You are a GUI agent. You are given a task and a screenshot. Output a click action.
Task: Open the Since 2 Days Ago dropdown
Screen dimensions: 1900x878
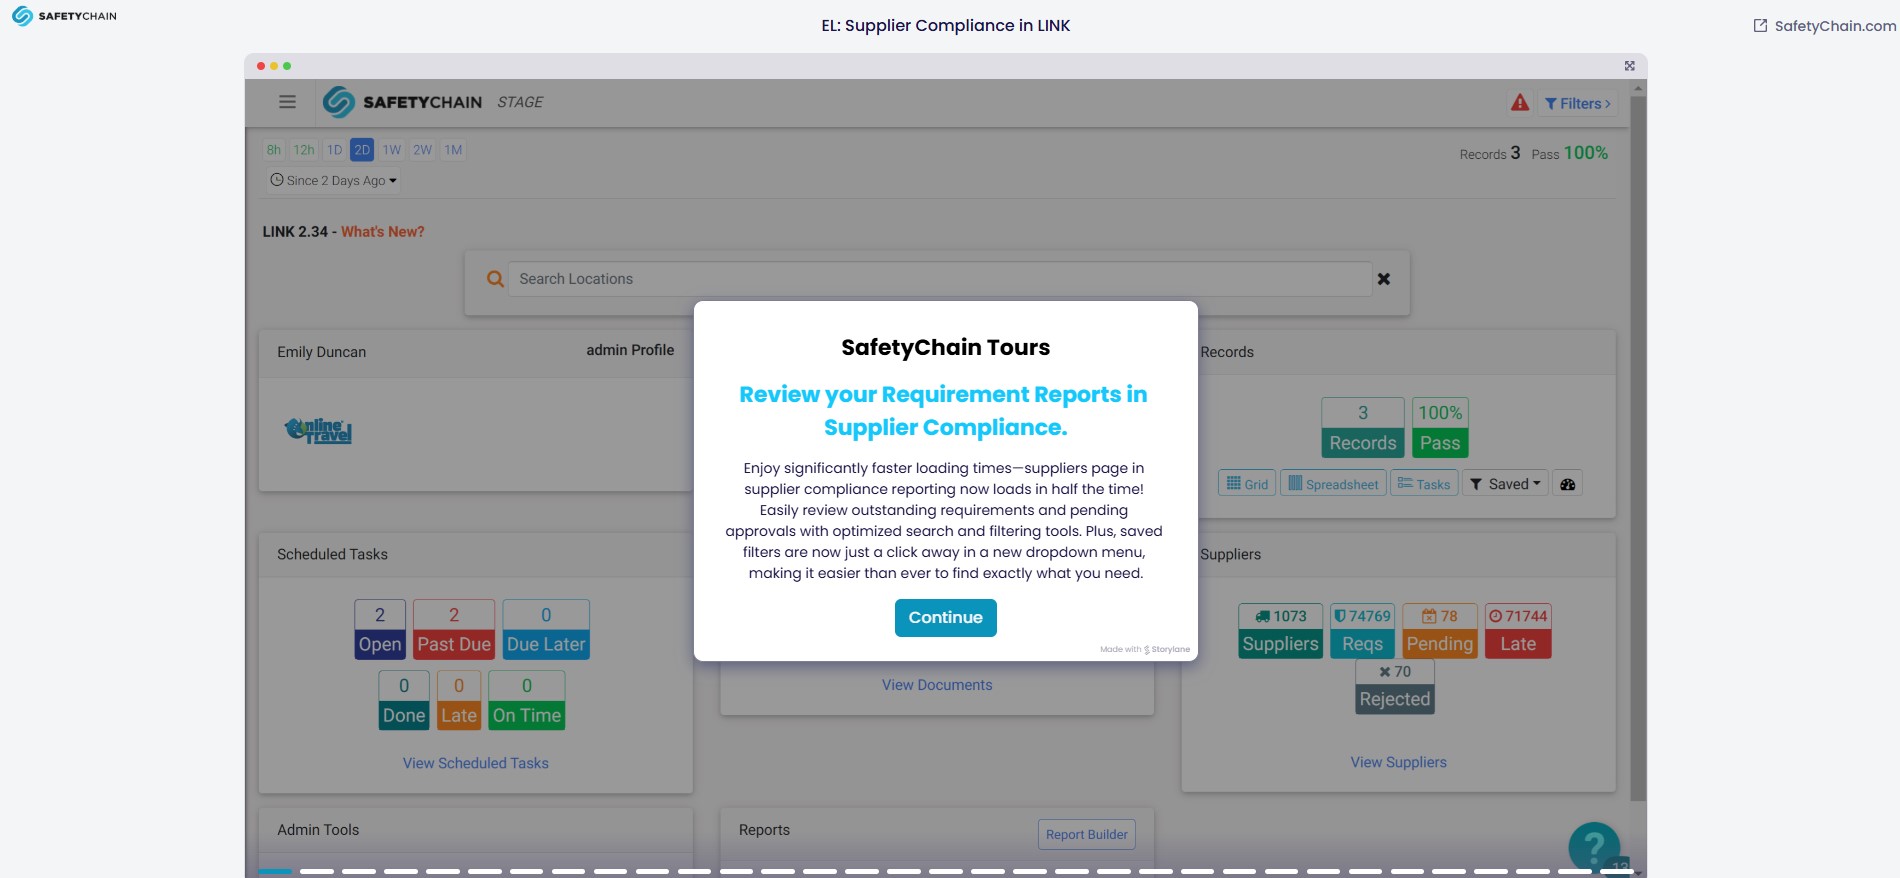tap(334, 181)
